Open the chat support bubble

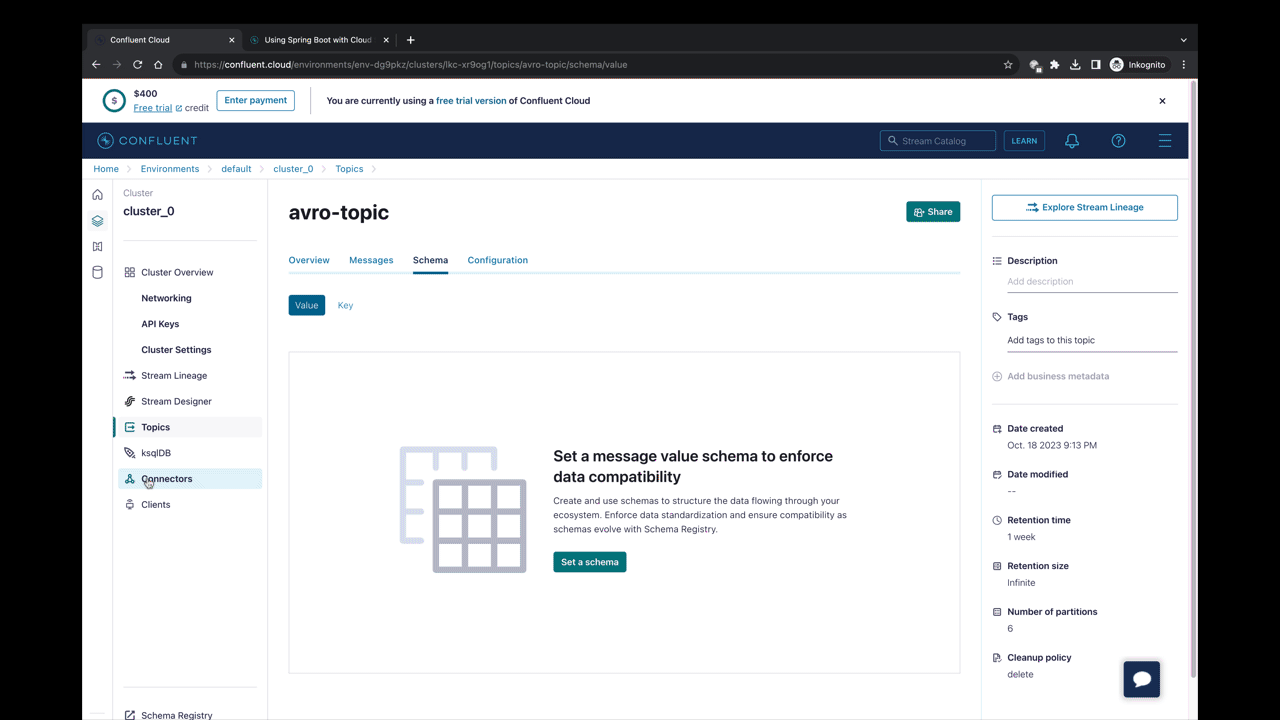tap(1141, 679)
